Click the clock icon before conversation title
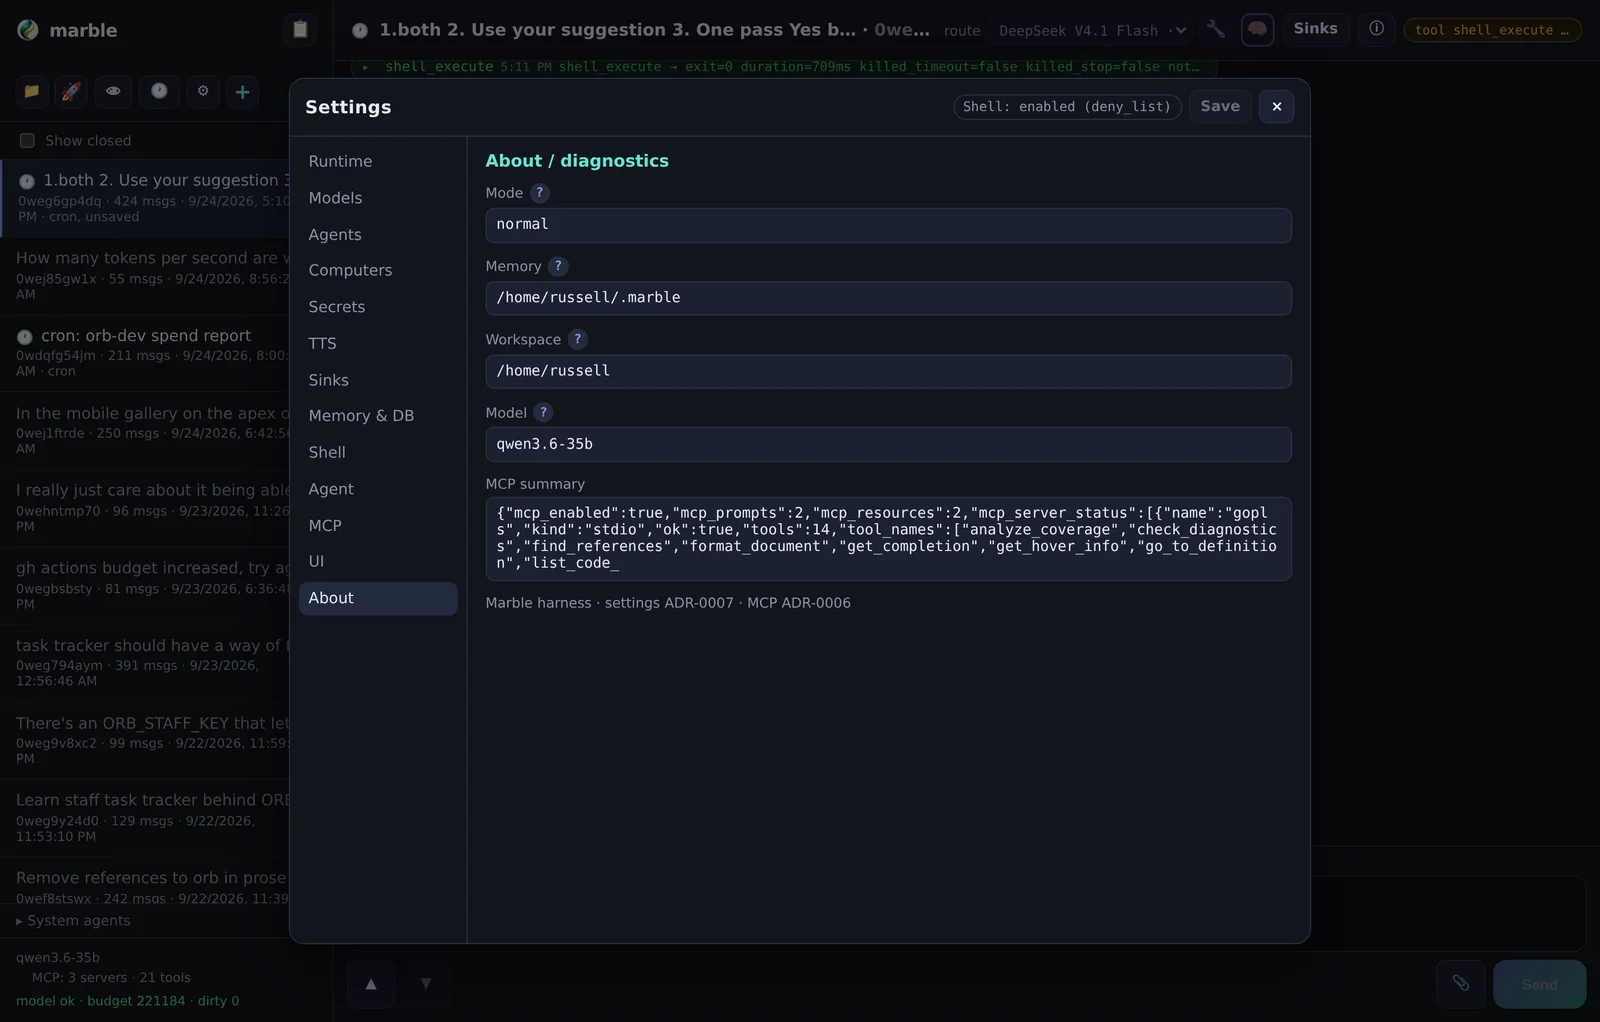Viewport: 1600px width, 1022px height. pyautogui.click(x=360, y=31)
